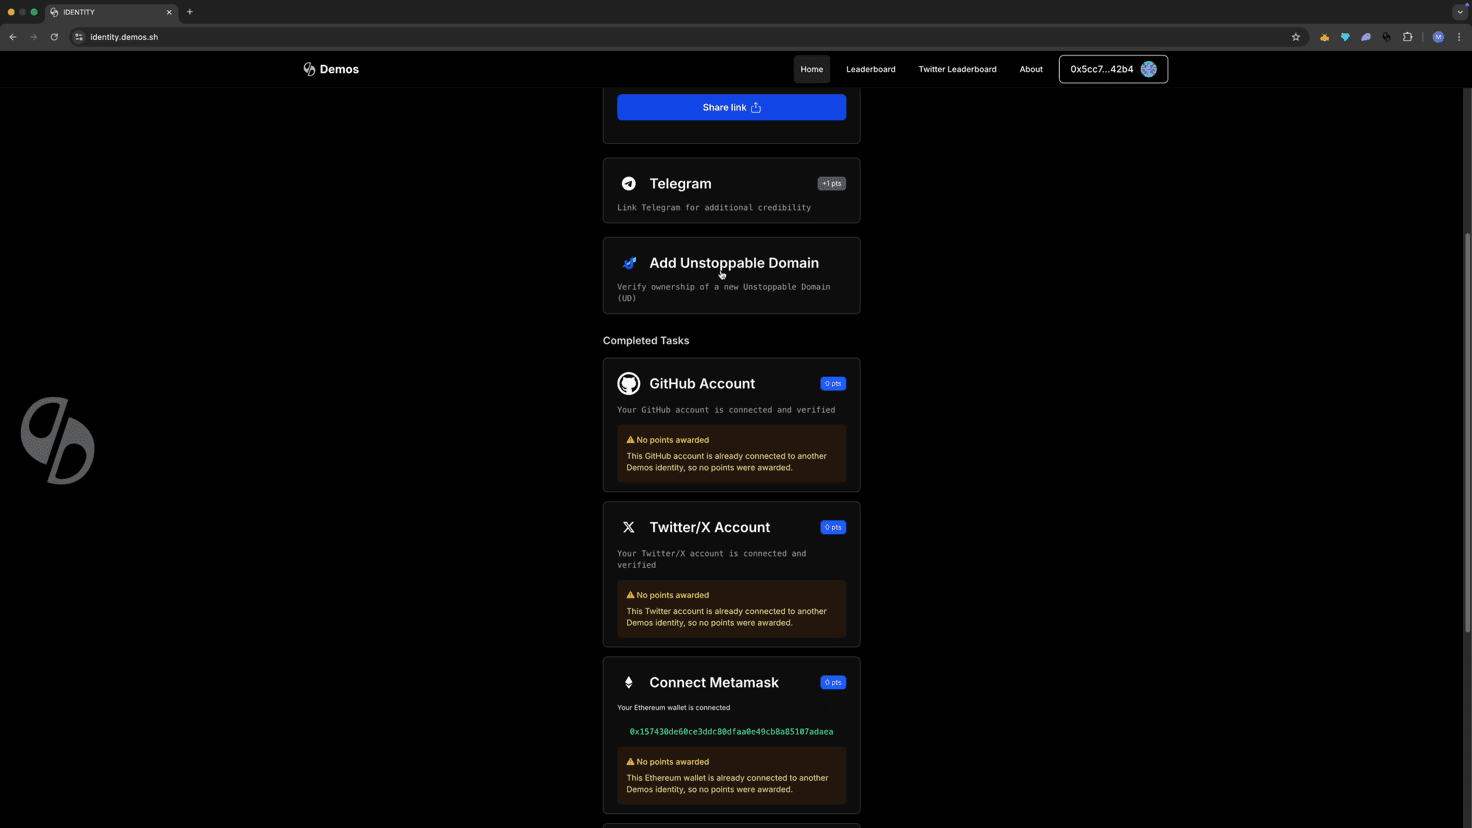This screenshot has height=828, width=1472.
Task: Open the browser profile avatar menu
Action: [x=1438, y=37]
